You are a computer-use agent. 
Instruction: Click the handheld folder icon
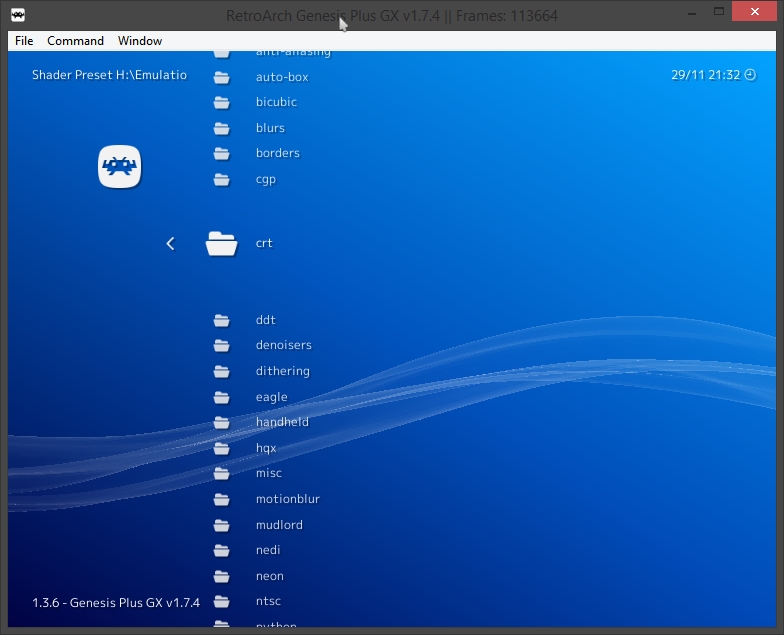(x=222, y=422)
